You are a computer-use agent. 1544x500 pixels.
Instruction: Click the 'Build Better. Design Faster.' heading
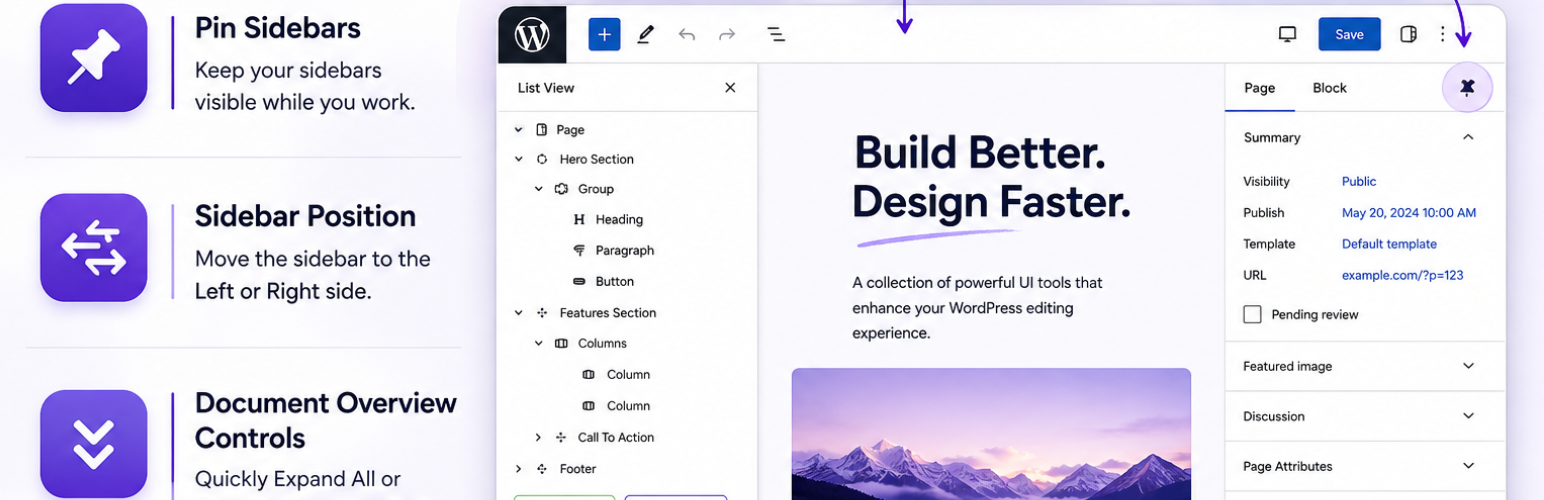click(x=991, y=178)
